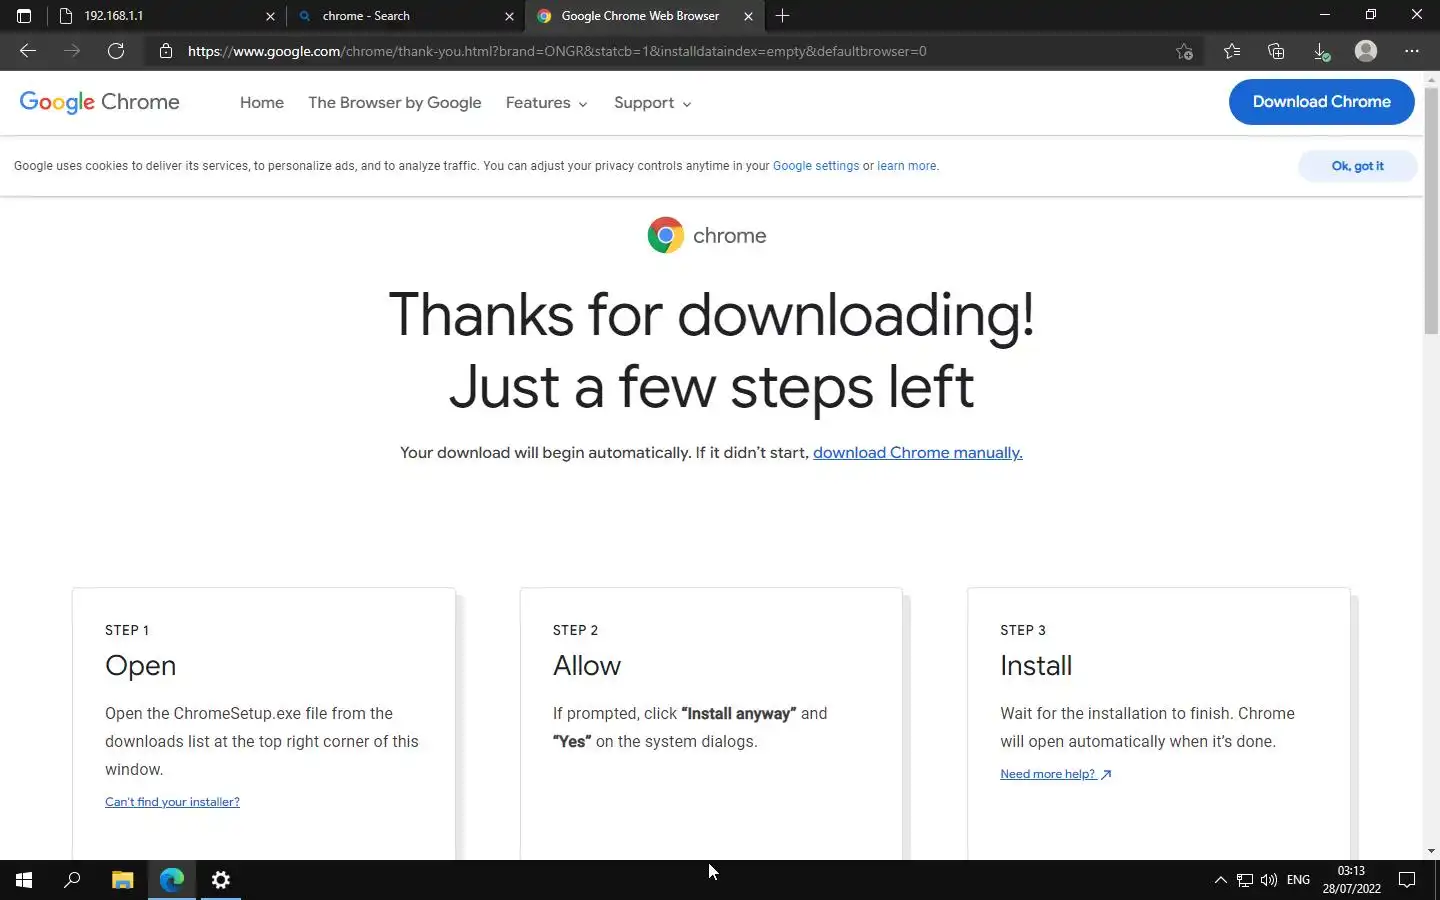Click the network tray icon
Image resolution: width=1440 pixels, height=900 pixels.
[1245, 880]
